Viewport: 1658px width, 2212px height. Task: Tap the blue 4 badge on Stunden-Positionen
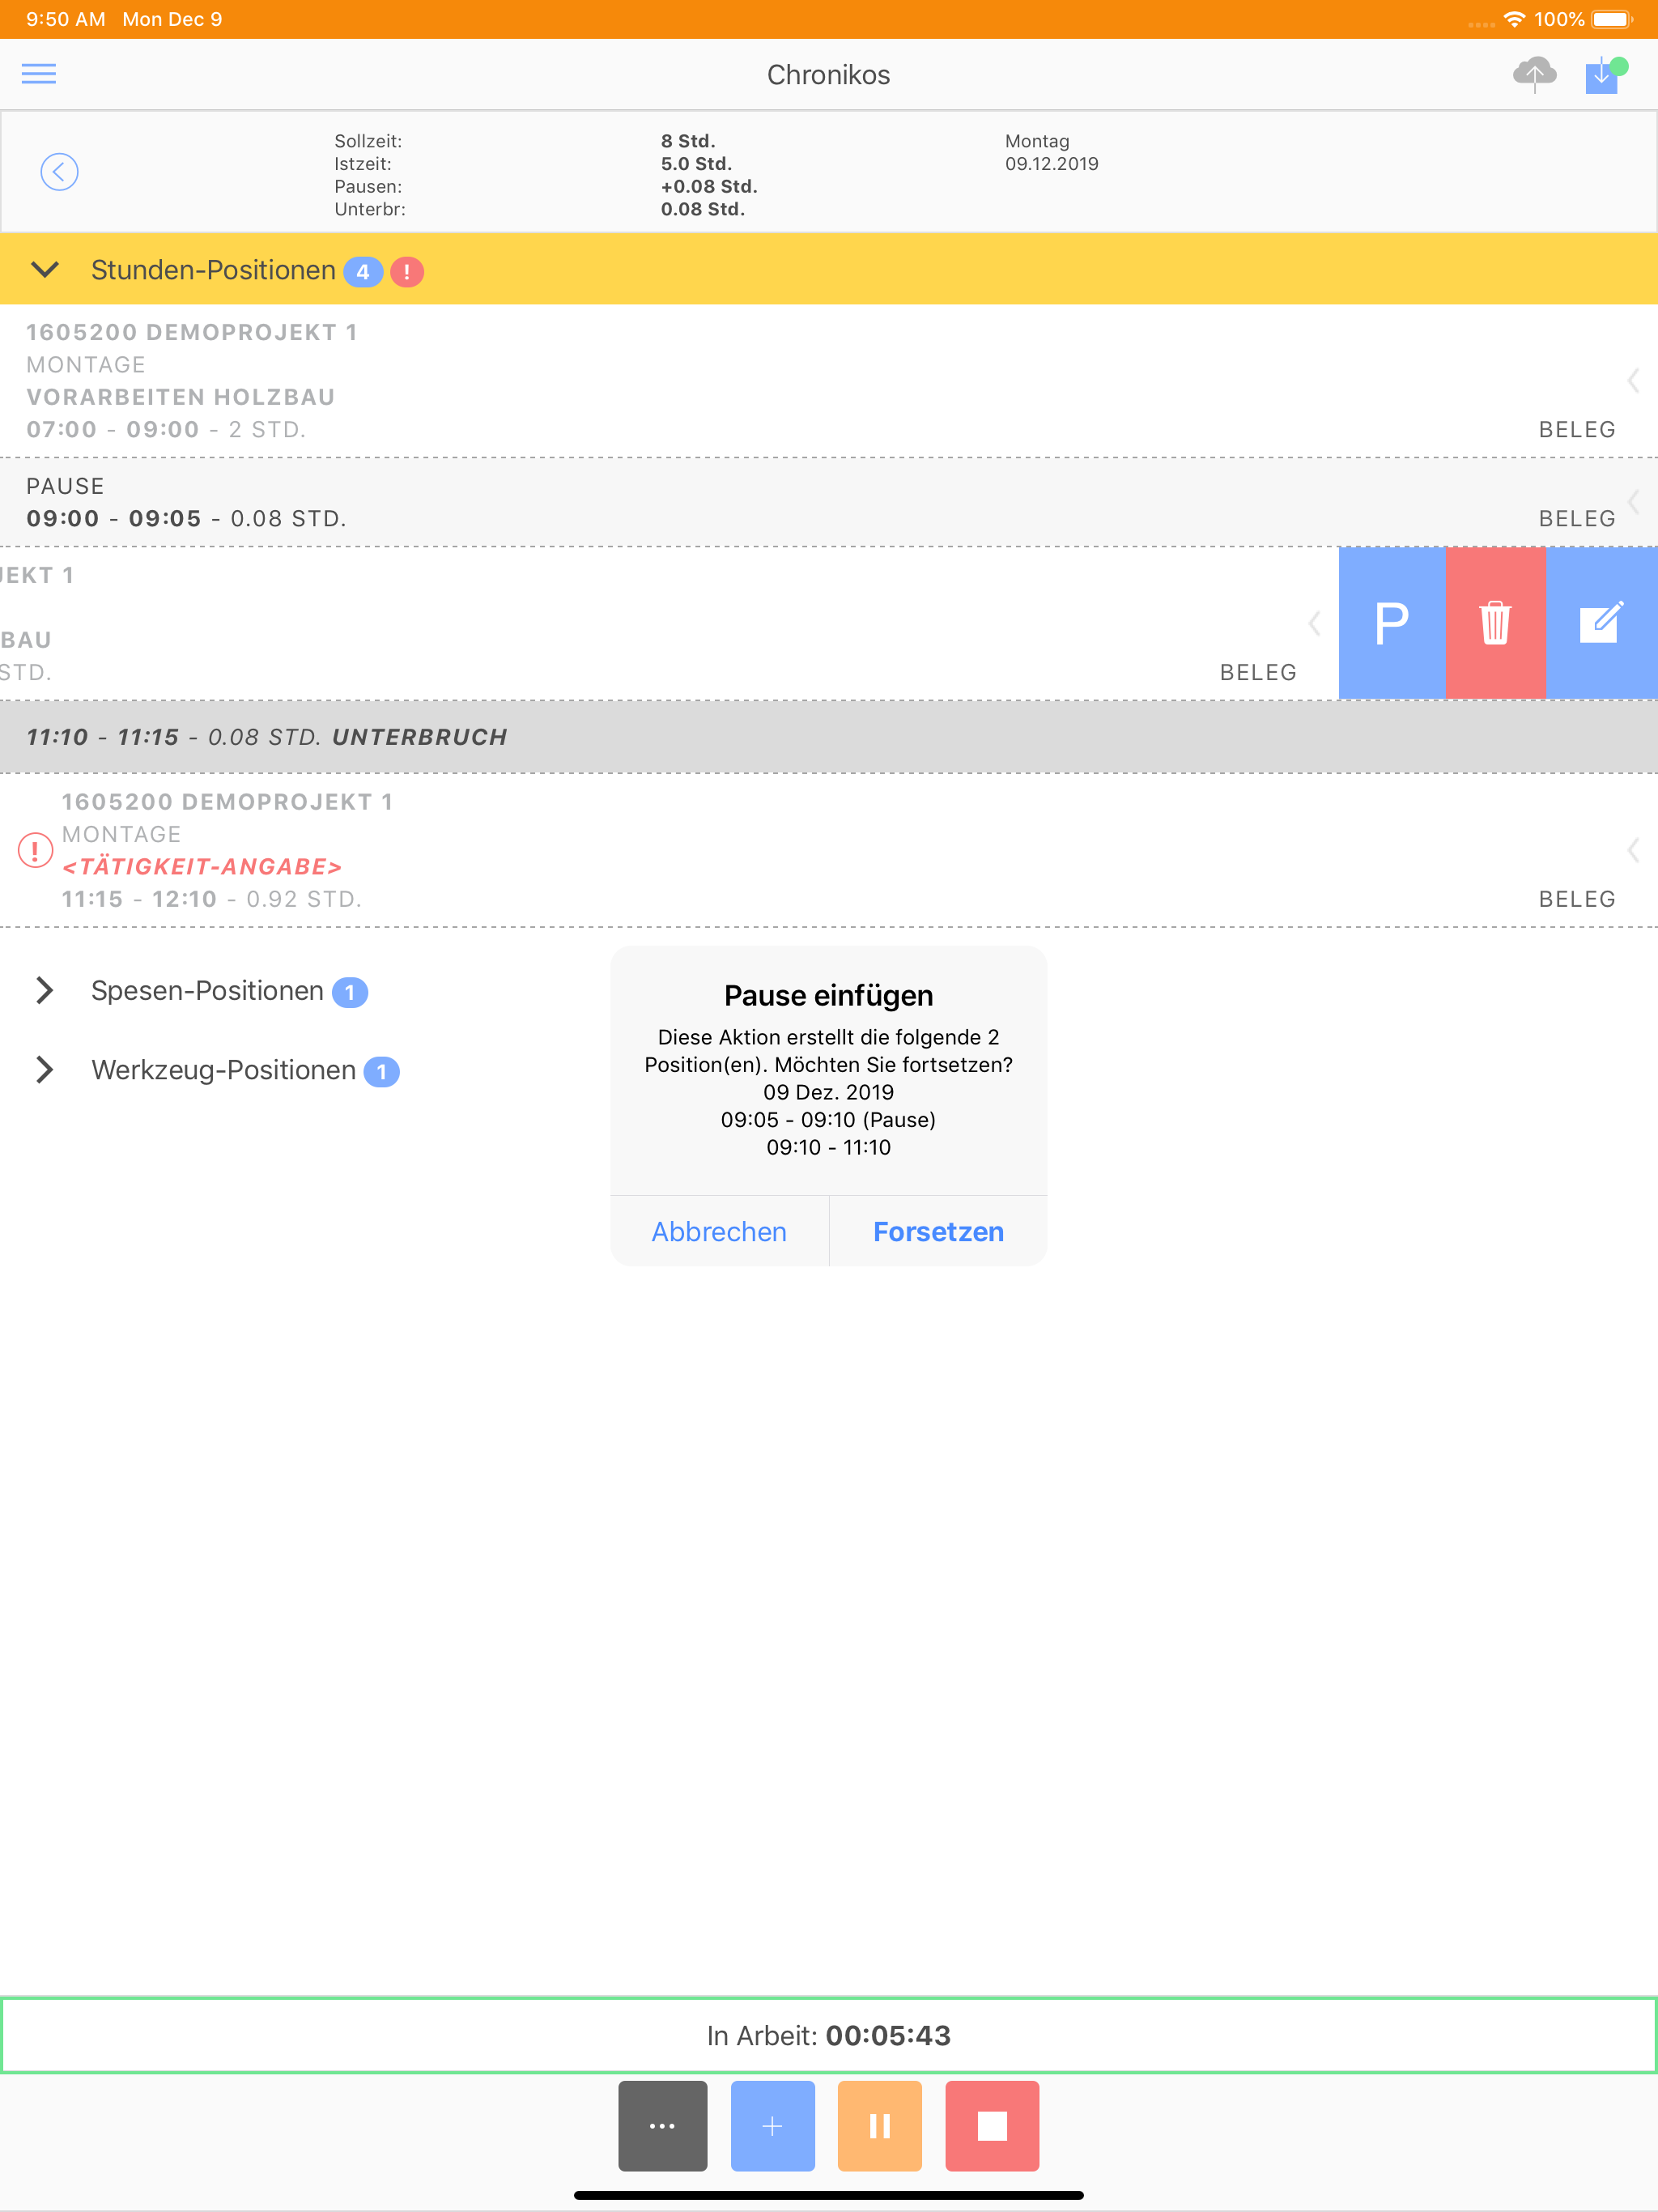point(363,271)
